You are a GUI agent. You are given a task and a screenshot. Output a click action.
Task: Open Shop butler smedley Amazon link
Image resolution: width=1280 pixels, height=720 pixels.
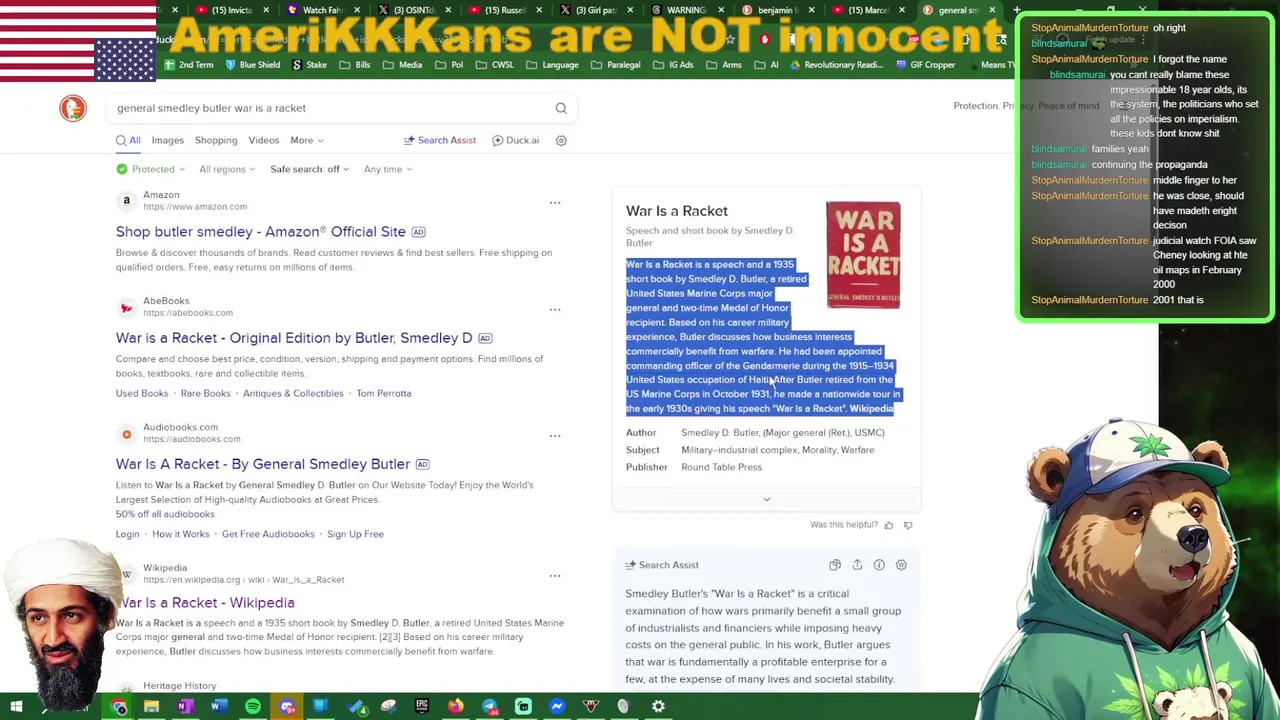260,232
